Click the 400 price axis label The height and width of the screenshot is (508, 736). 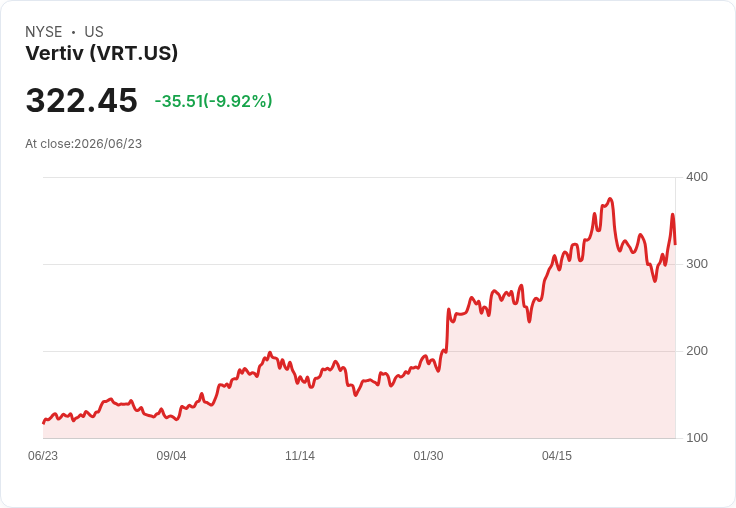697,177
